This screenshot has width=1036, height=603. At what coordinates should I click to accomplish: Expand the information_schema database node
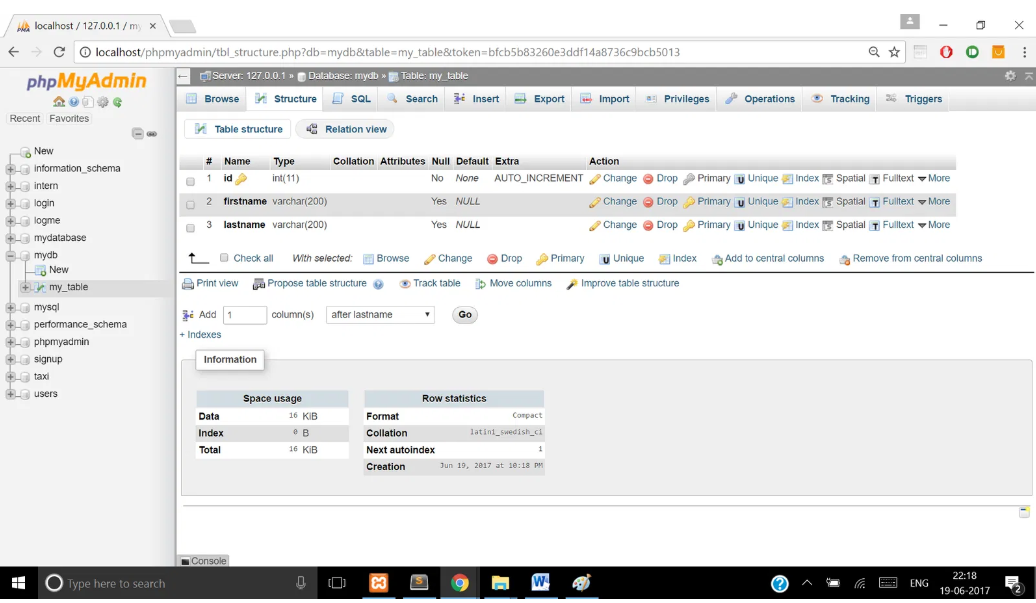tap(11, 169)
